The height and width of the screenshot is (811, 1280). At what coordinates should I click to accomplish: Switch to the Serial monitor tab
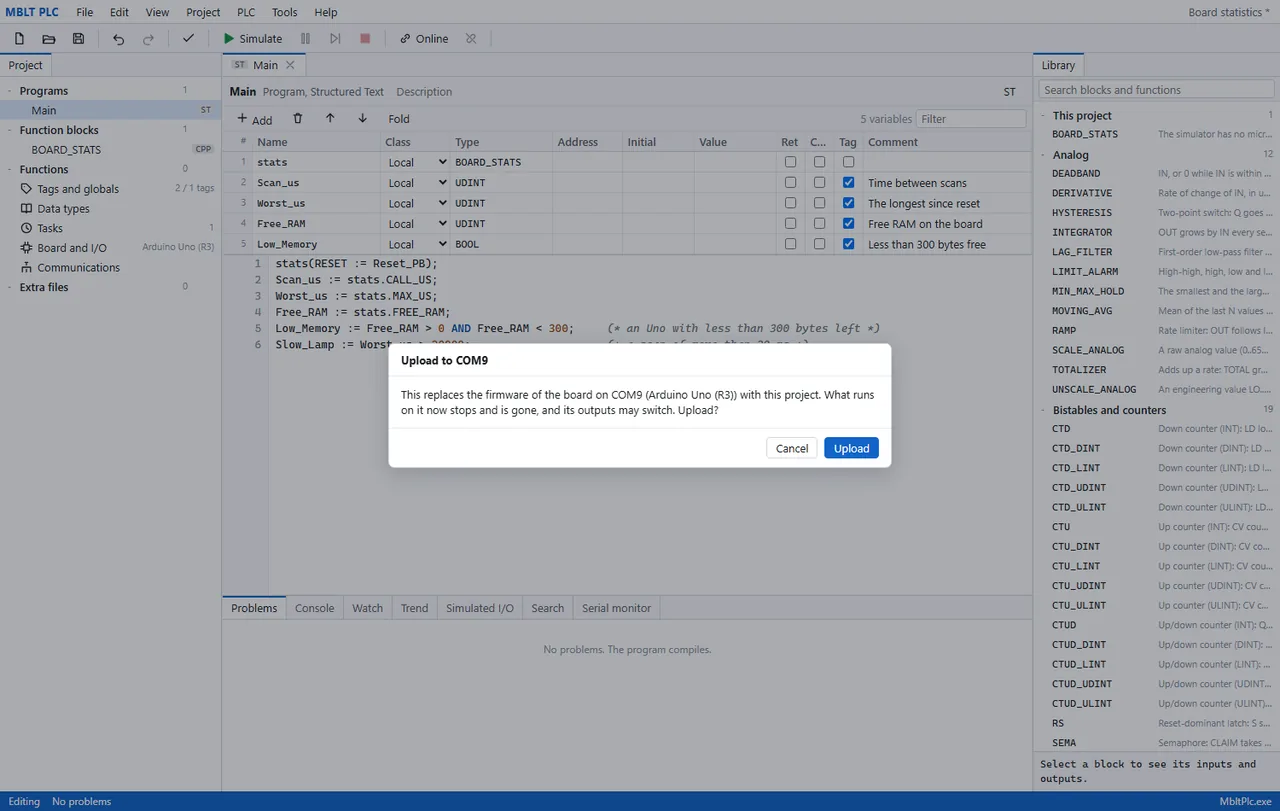pyautogui.click(x=616, y=608)
